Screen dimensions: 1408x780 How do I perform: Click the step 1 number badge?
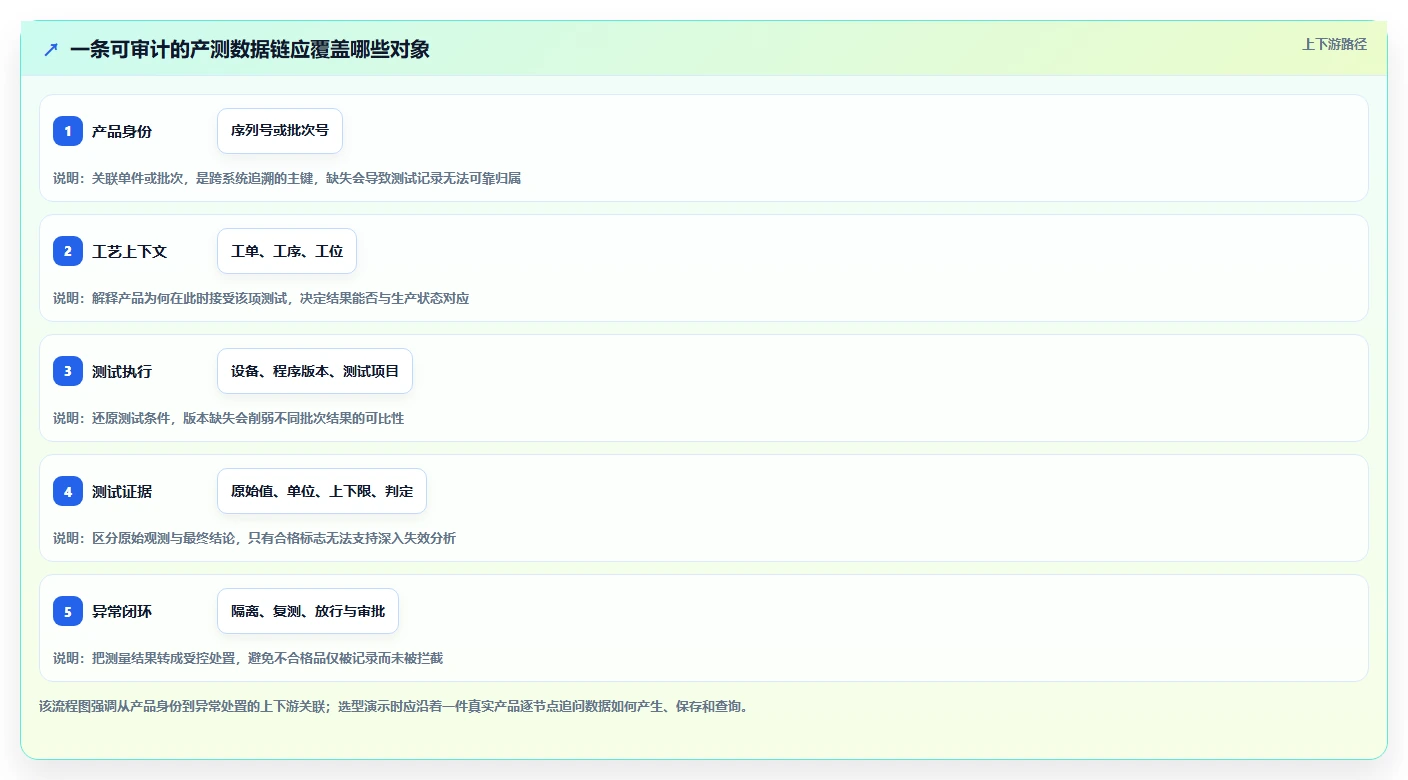68,131
